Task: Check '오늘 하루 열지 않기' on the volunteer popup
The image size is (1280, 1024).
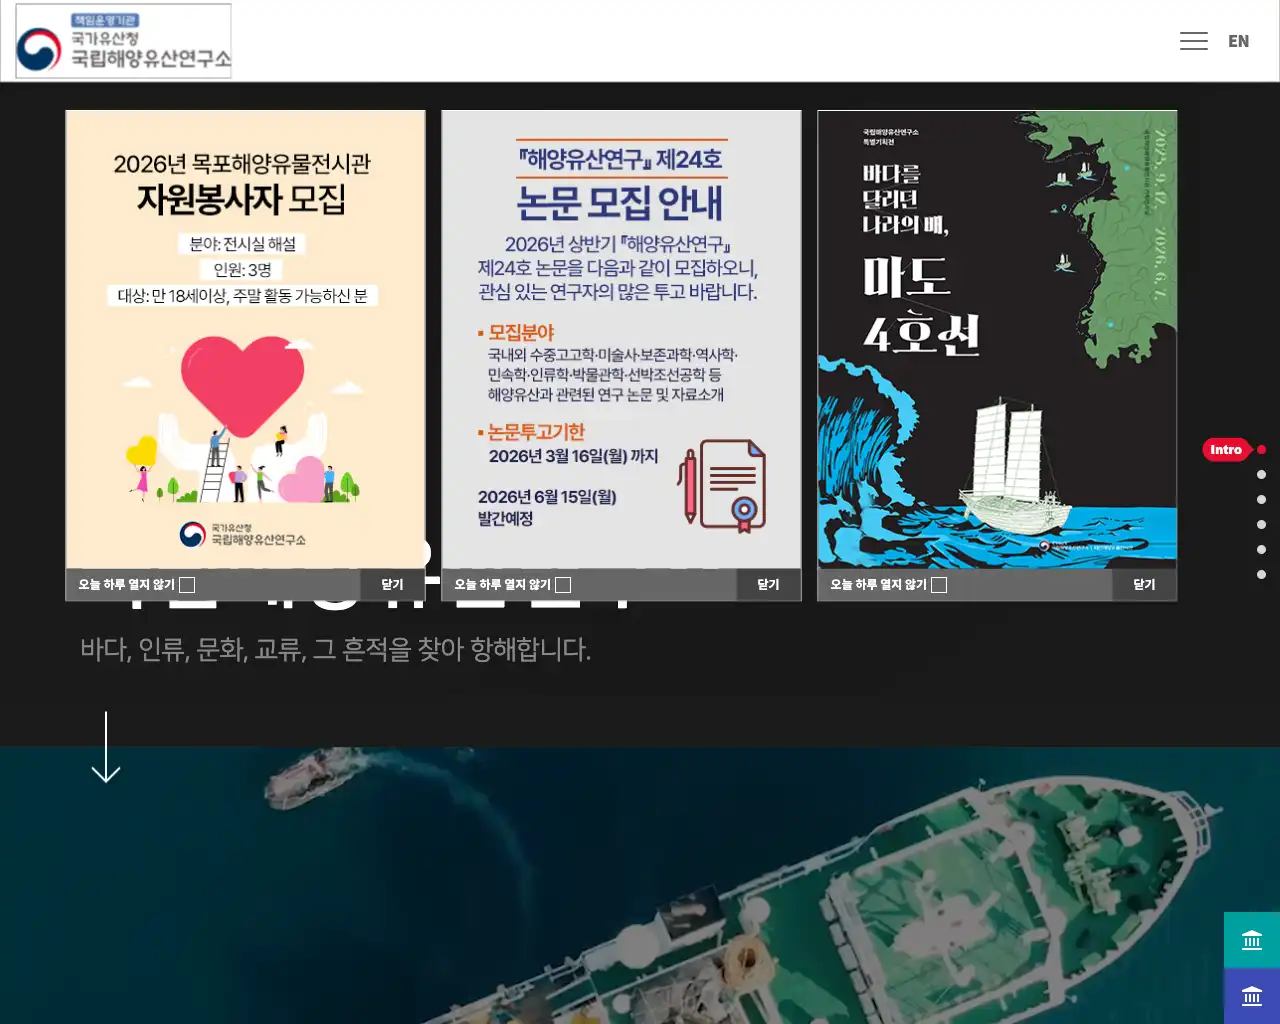Action: (x=186, y=584)
